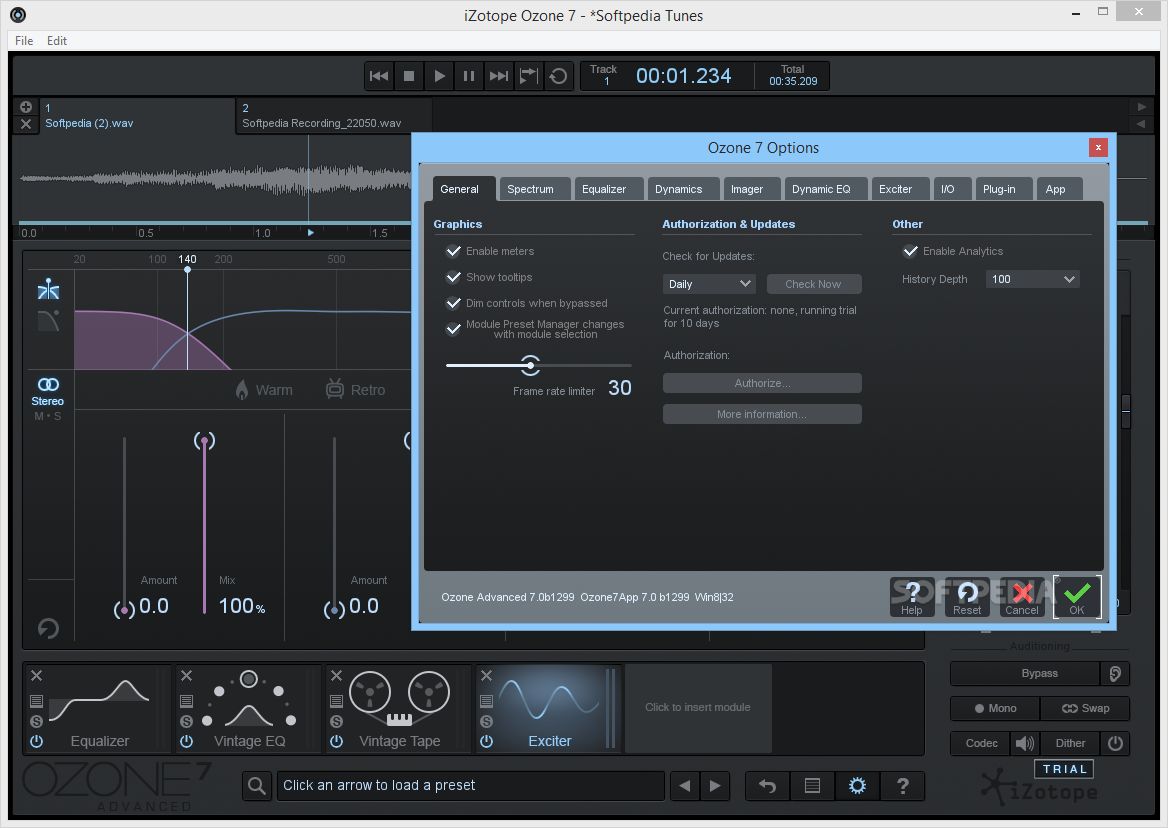Click the Mix 100% slider handle
The image size is (1168, 828).
tap(204, 441)
